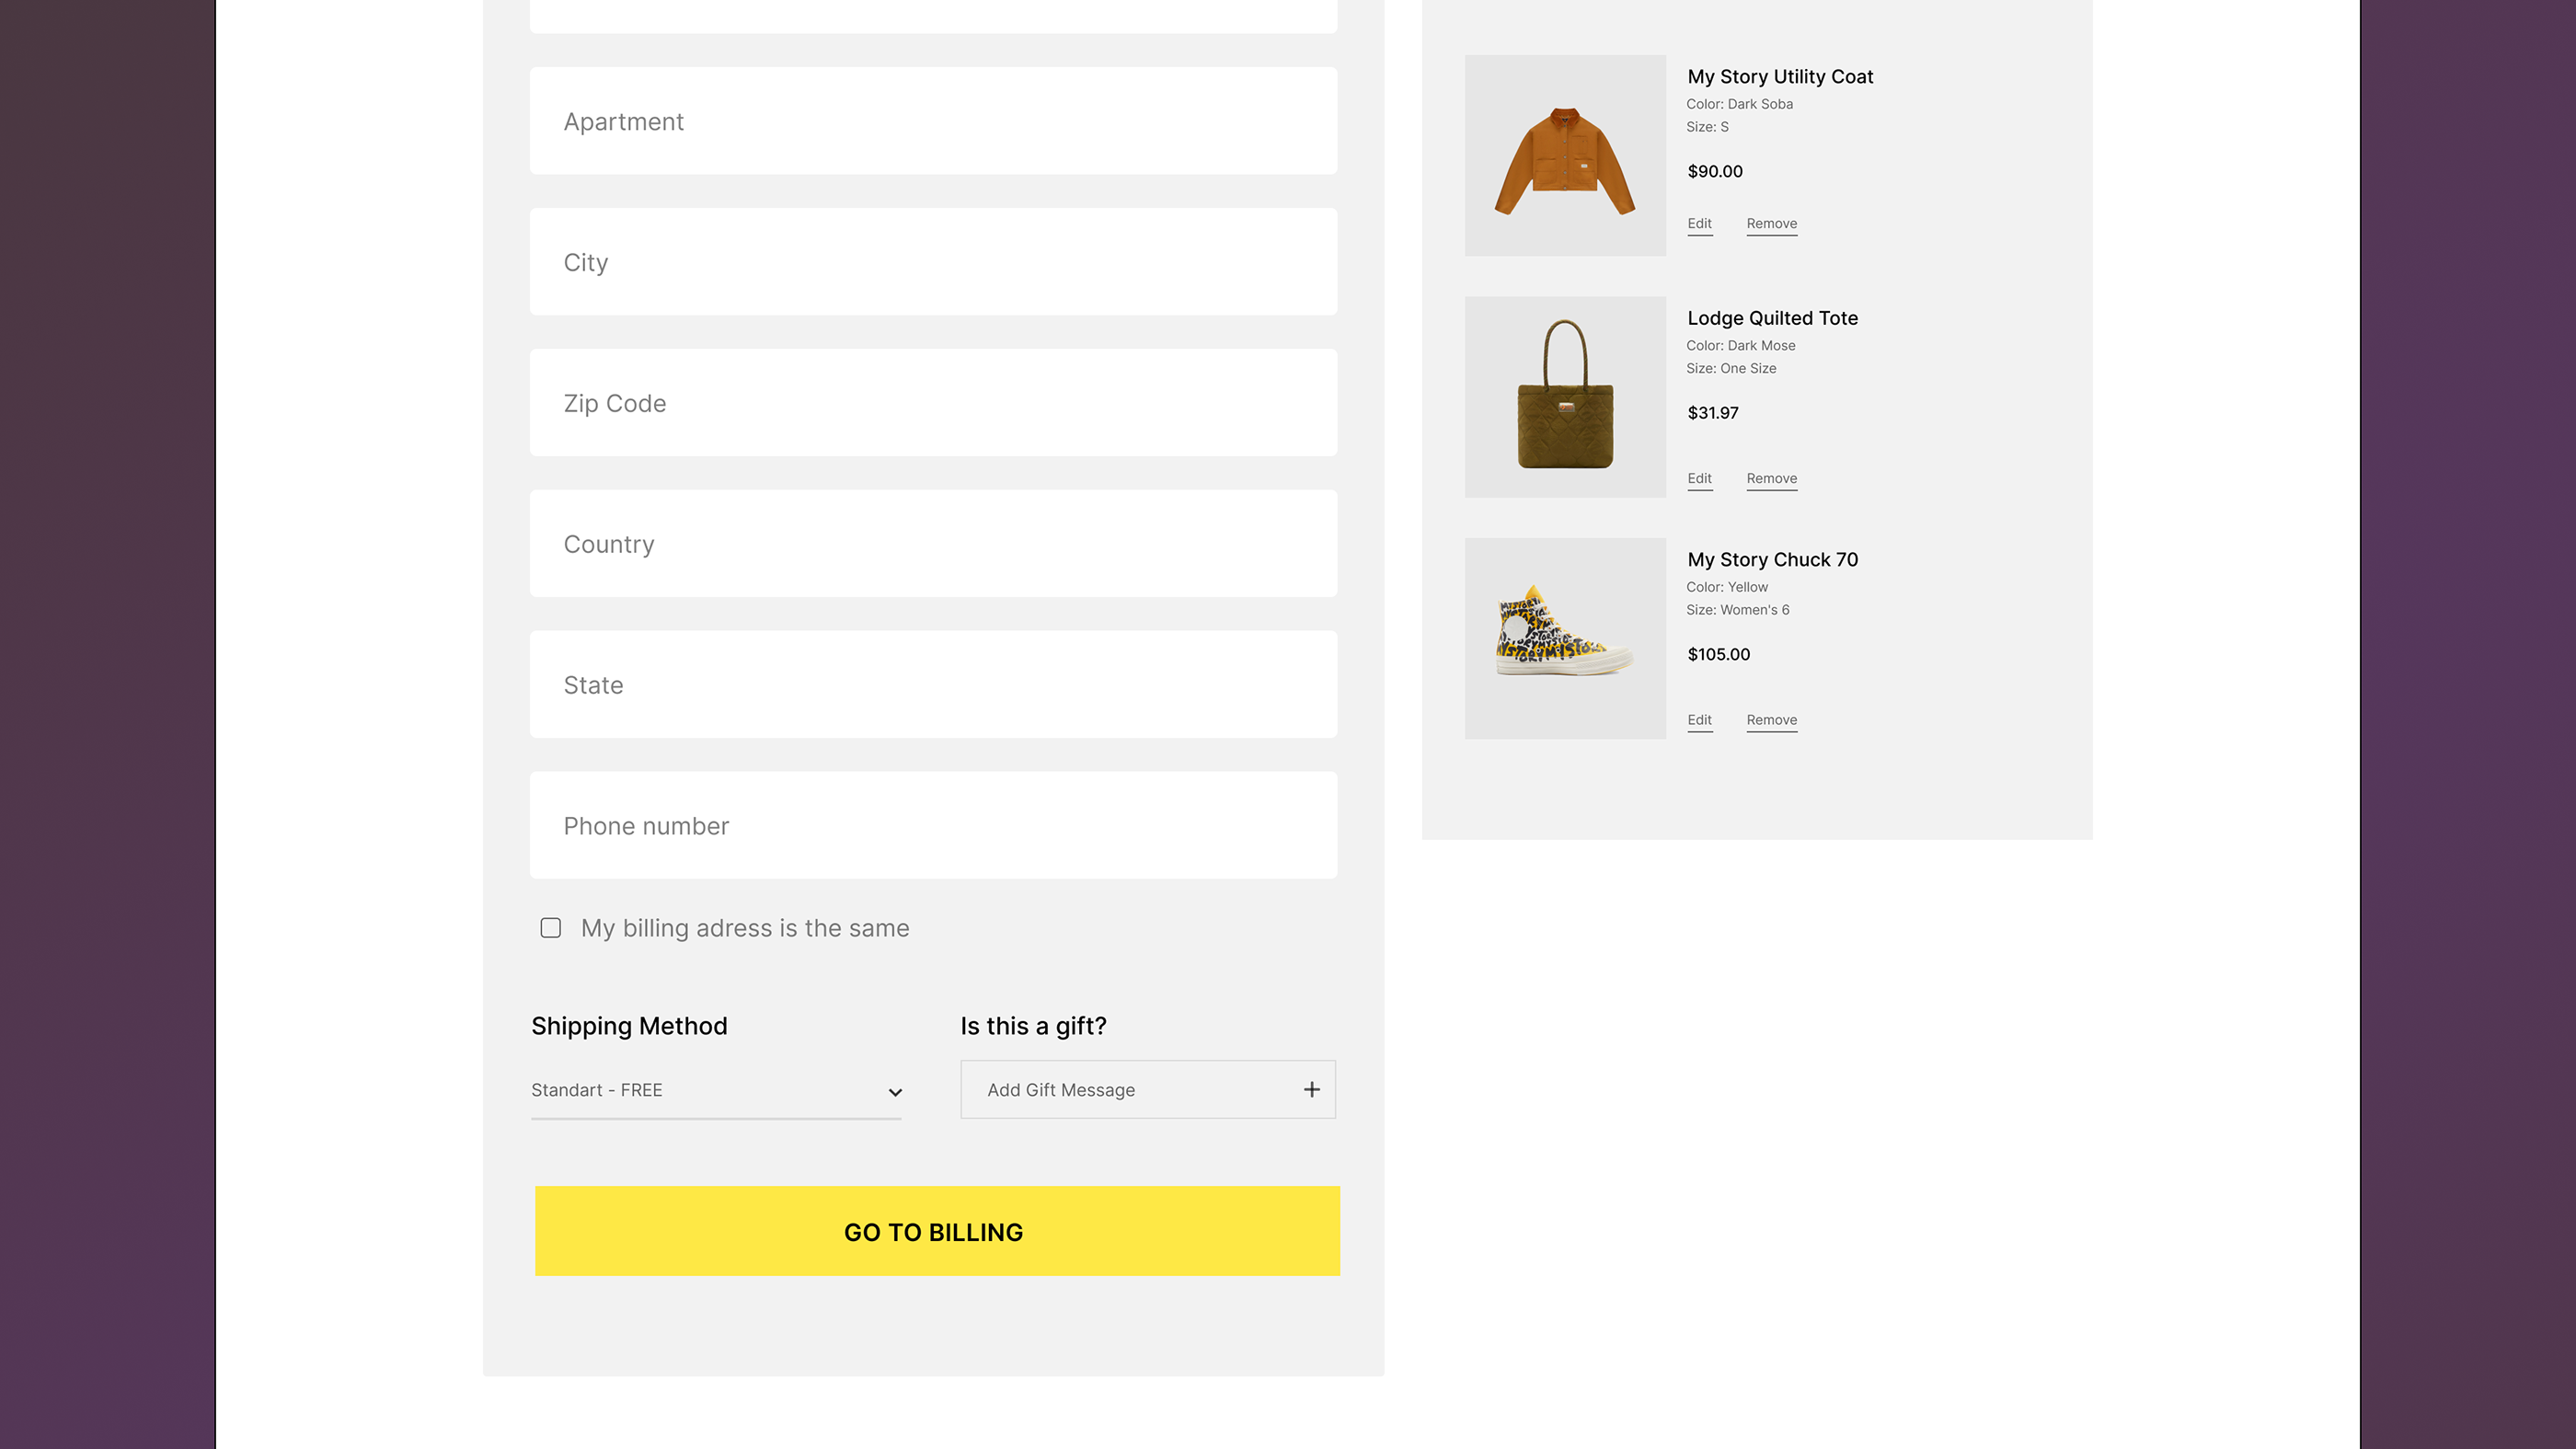Image resolution: width=2576 pixels, height=1449 pixels.
Task: Remove the My Story Utility Coat
Action: (x=1771, y=224)
